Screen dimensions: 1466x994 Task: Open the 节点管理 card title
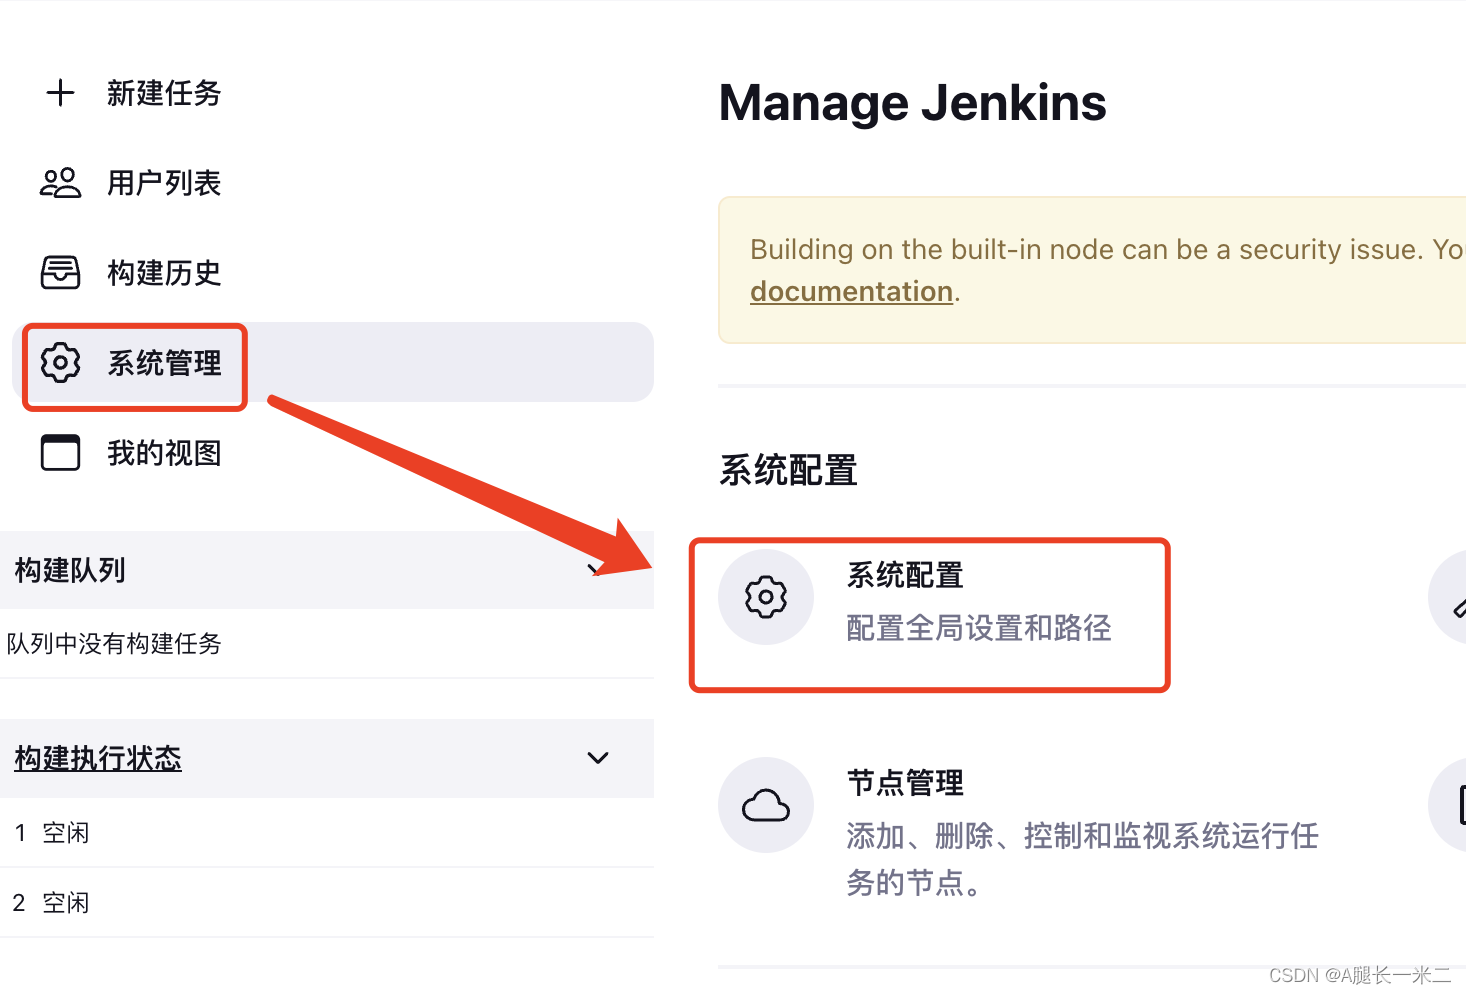[x=905, y=783]
